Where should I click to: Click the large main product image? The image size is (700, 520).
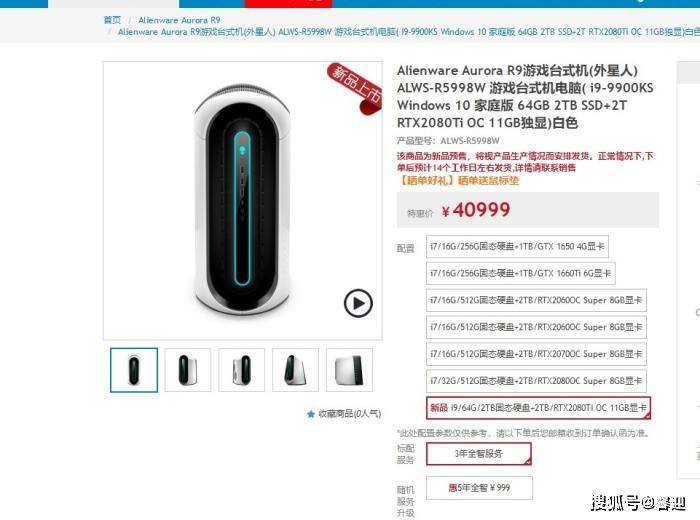[242, 200]
